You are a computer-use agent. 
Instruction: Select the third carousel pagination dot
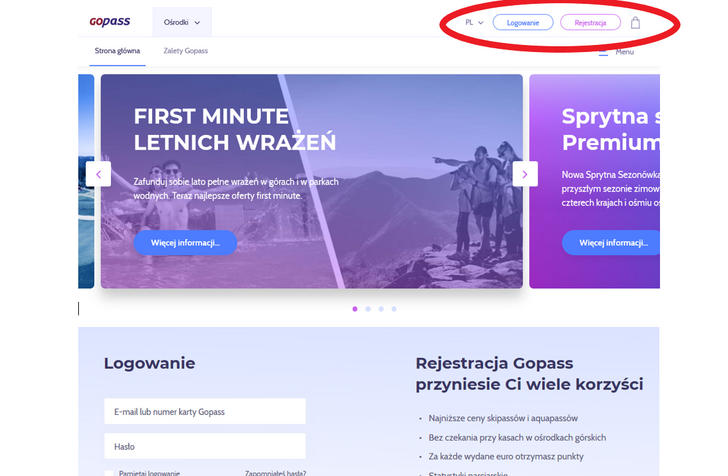tap(381, 309)
